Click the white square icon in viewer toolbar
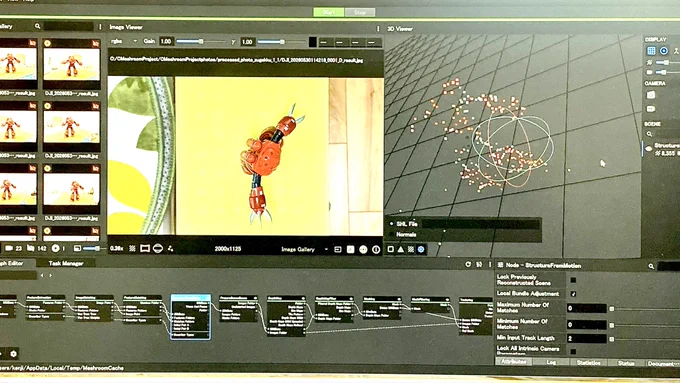Image resolution: width=680 pixels, height=383 pixels. [350, 249]
